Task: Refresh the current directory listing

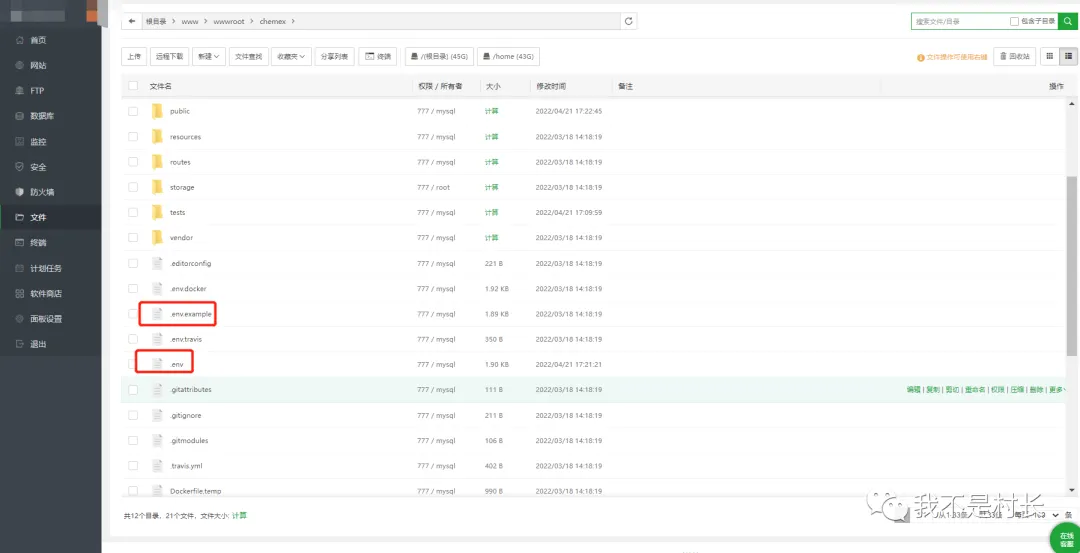Action: coord(628,21)
